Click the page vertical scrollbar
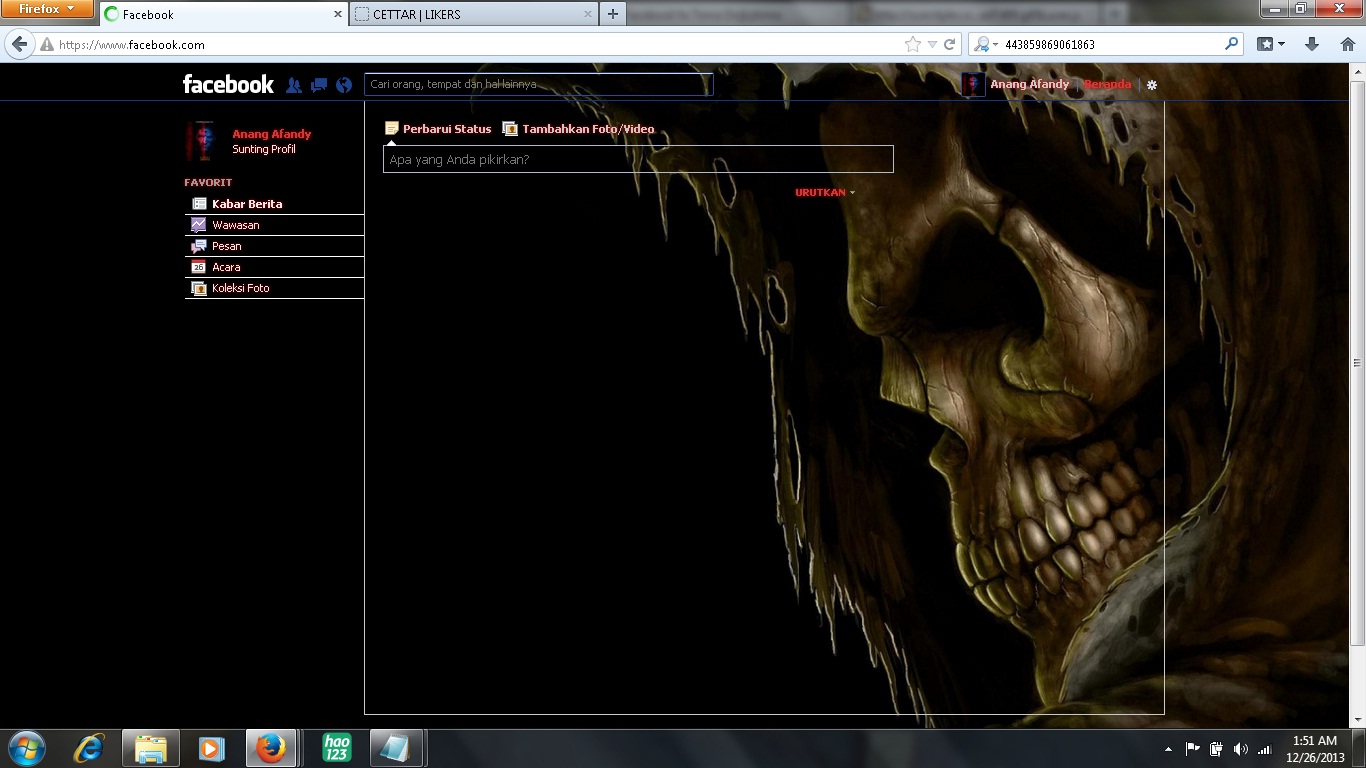 pyautogui.click(x=1357, y=362)
